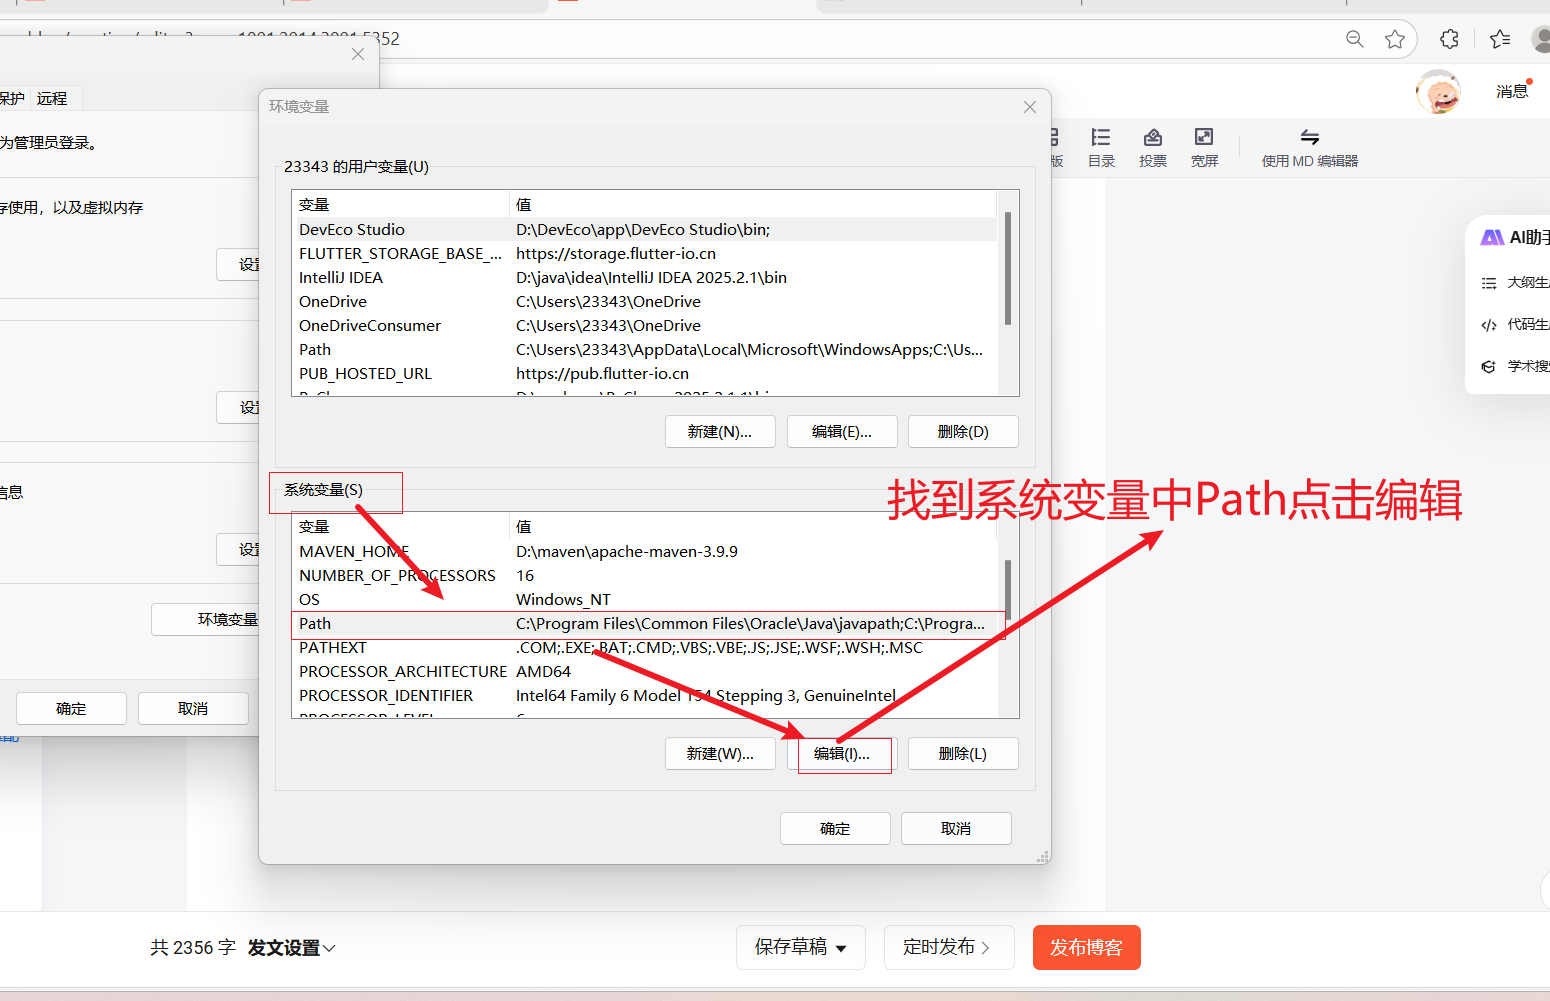The height and width of the screenshot is (1001, 1550).
Task: Select the user Path variable row
Action: point(645,350)
